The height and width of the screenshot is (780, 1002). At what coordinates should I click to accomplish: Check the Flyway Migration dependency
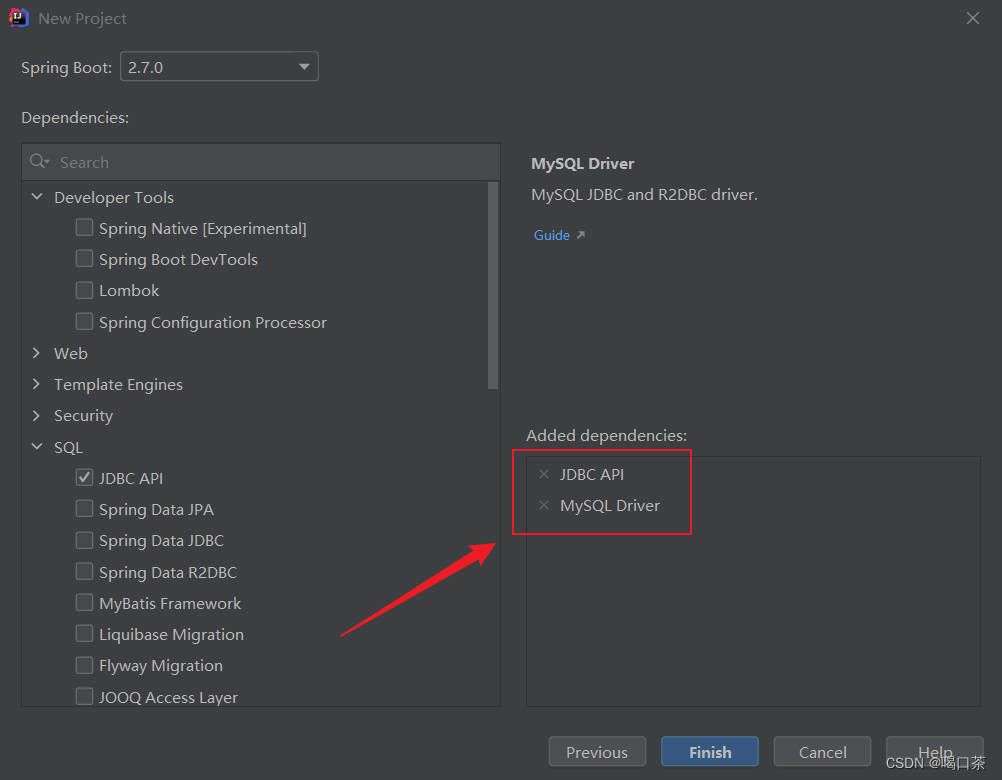click(84, 665)
